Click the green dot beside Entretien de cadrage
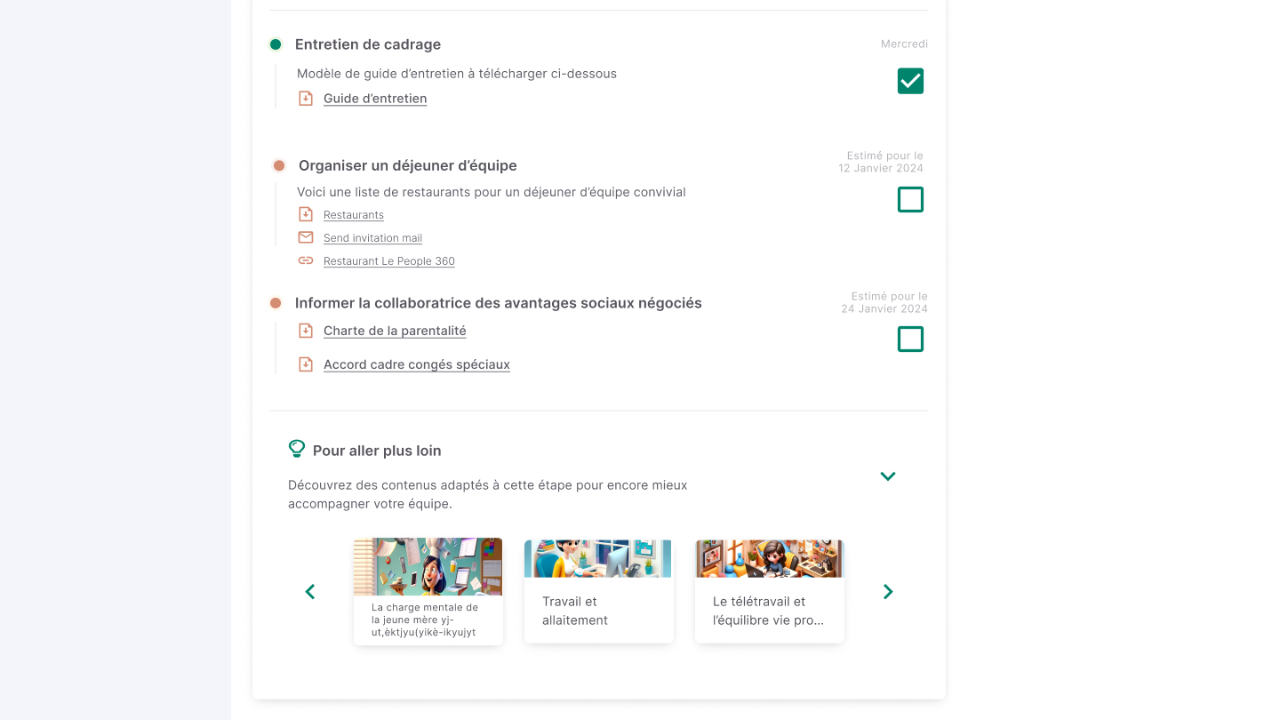Screen dimensions: 1280x720 pyautogui.click(x=275, y=44)
